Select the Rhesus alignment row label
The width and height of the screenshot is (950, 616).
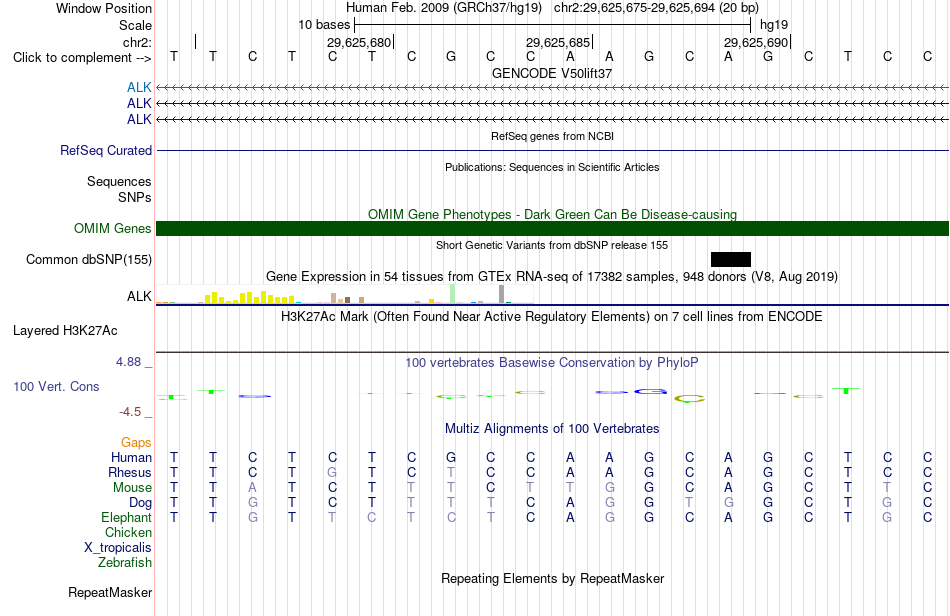[x=130, y=472]
